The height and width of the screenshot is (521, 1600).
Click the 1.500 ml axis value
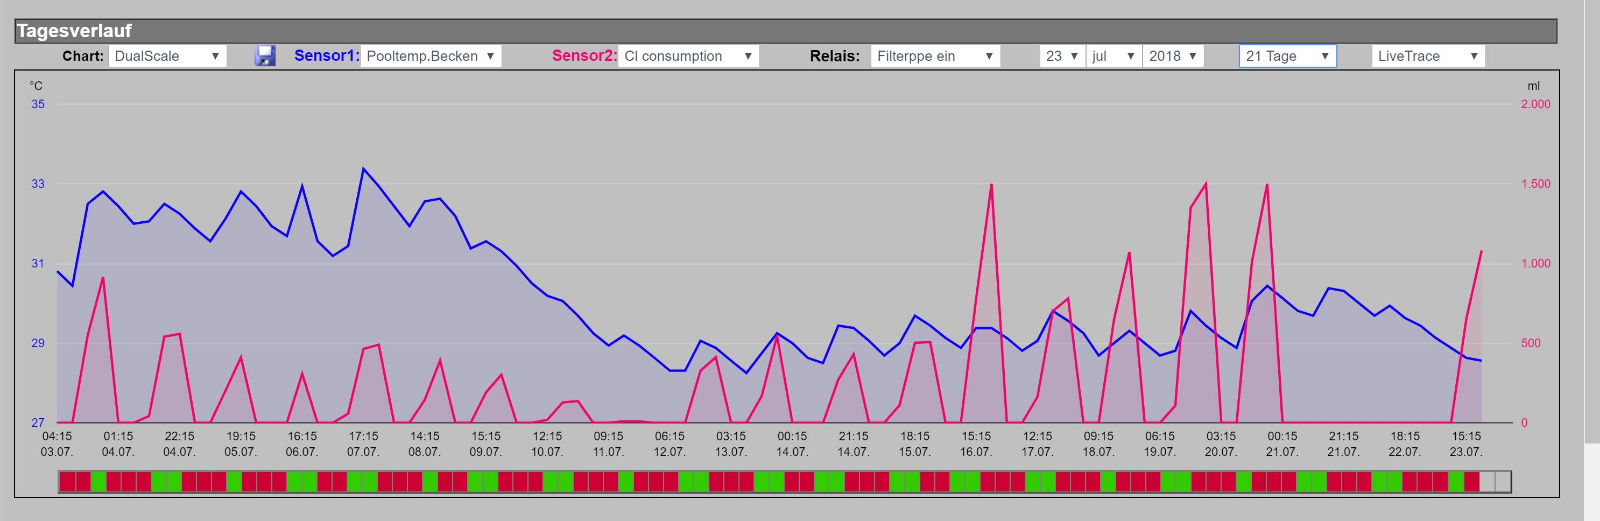[1536, 184]
